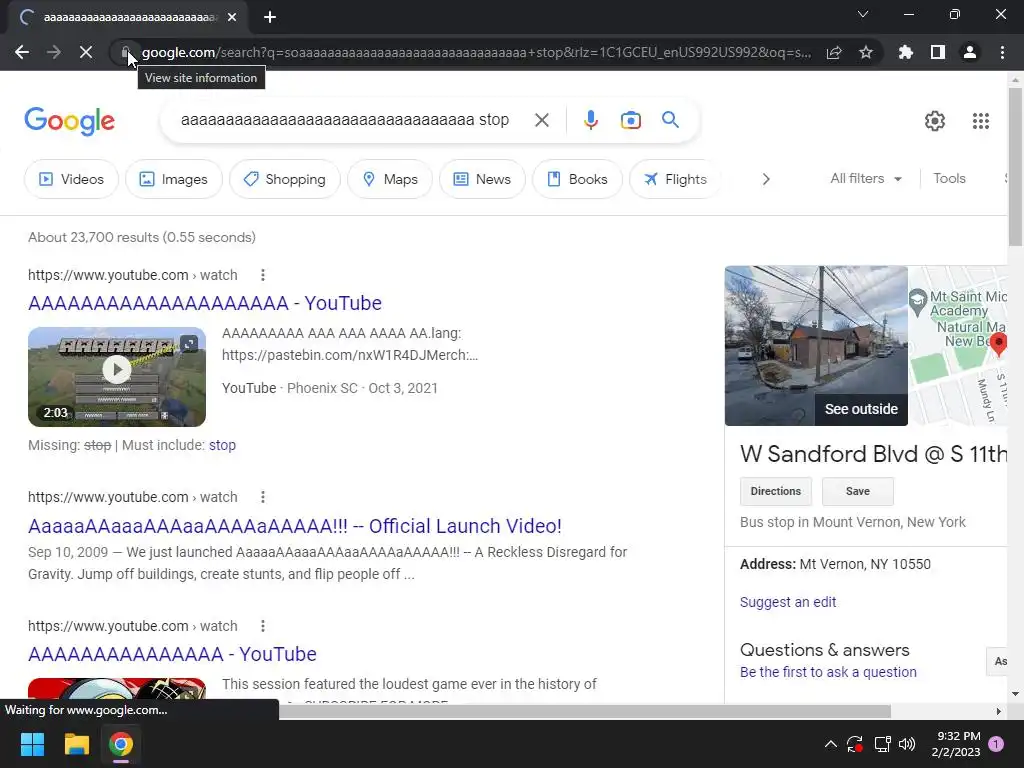Open the search Tools option
Image resolution: width=1024 pixels, height=768 pixels.
[x=949, y=178]
